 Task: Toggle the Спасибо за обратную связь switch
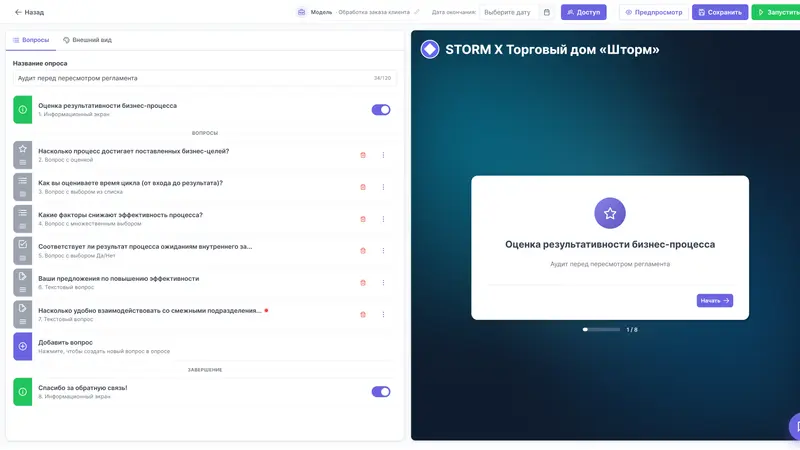(x=381, y=392)
